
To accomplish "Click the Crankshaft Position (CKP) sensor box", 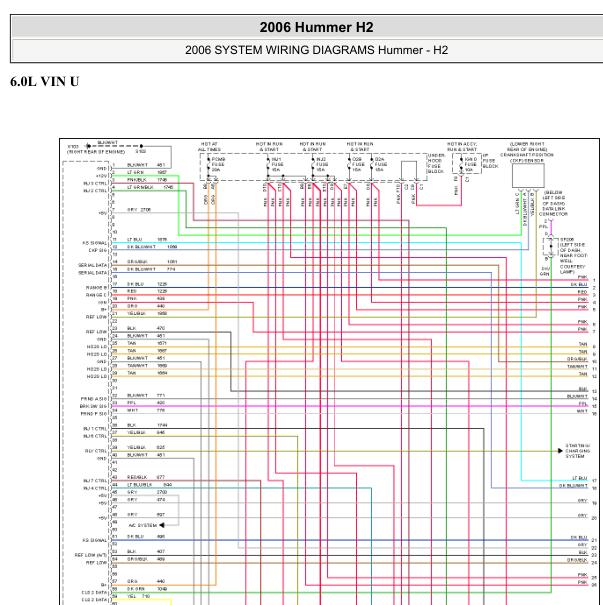I will tap(528, 176).
